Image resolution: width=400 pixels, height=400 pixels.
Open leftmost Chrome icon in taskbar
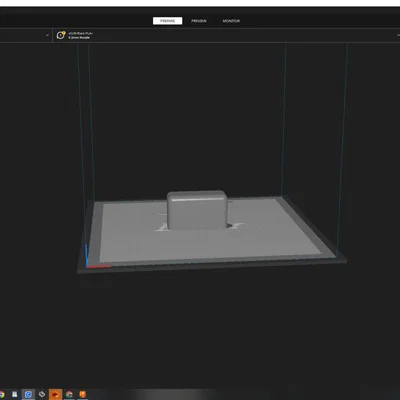tap(2, 395)
